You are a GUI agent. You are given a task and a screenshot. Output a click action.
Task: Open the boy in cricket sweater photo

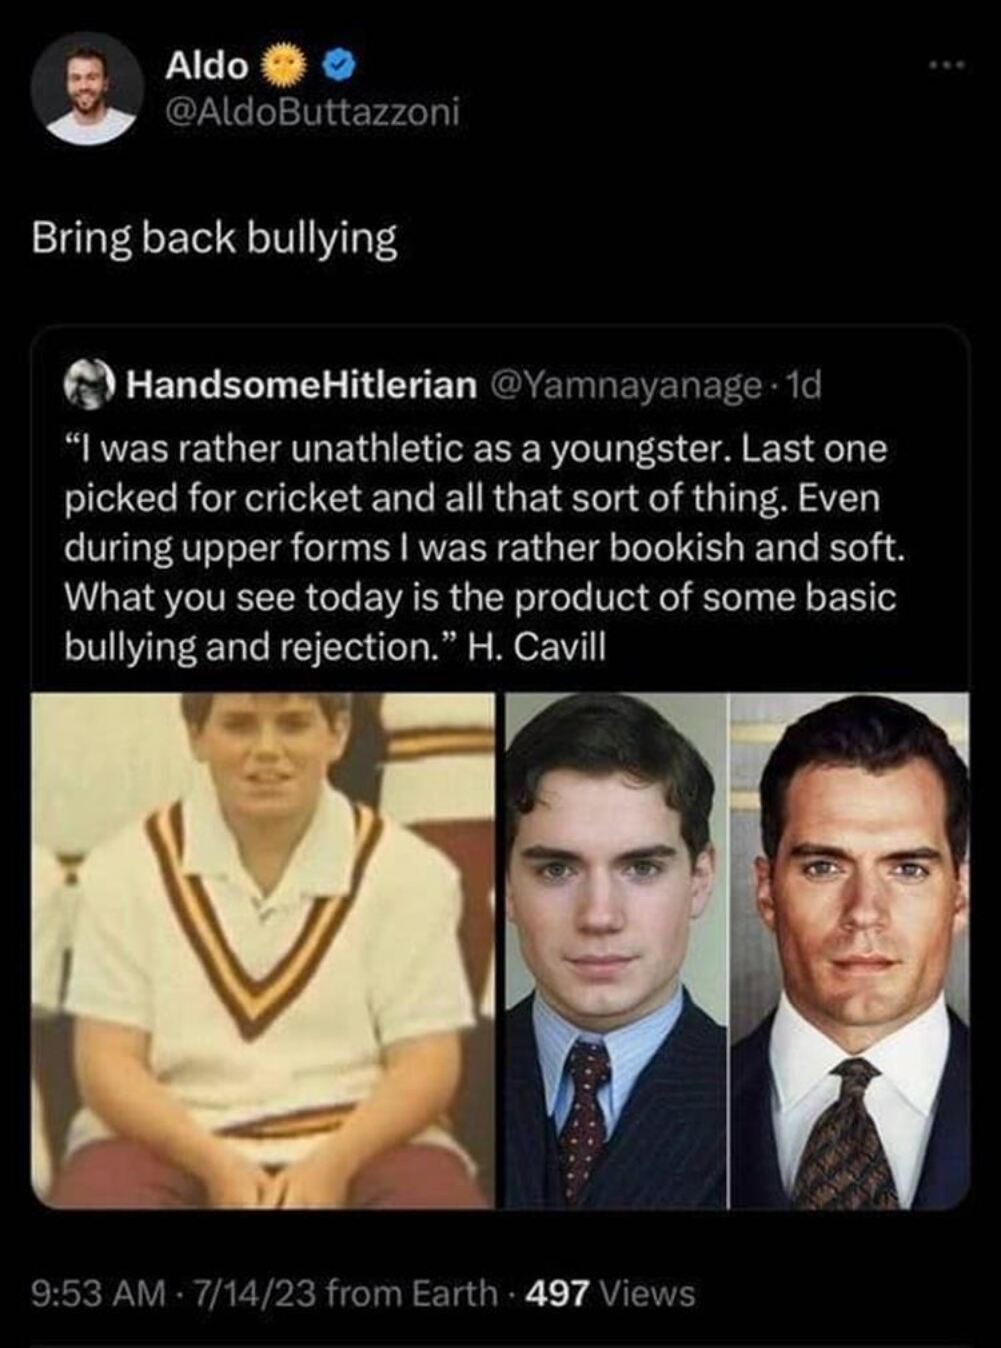(263, 949)
